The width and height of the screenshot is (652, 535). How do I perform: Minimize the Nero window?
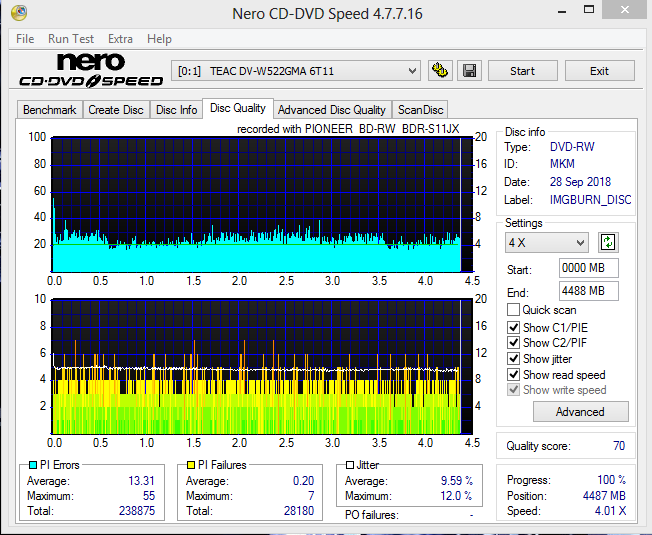tap(562, 10)
